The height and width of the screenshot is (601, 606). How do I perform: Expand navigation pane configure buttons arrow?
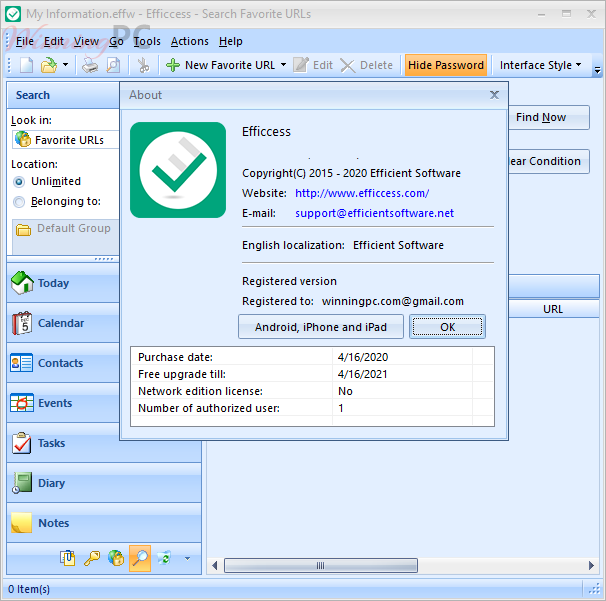(x=187, y=558)
